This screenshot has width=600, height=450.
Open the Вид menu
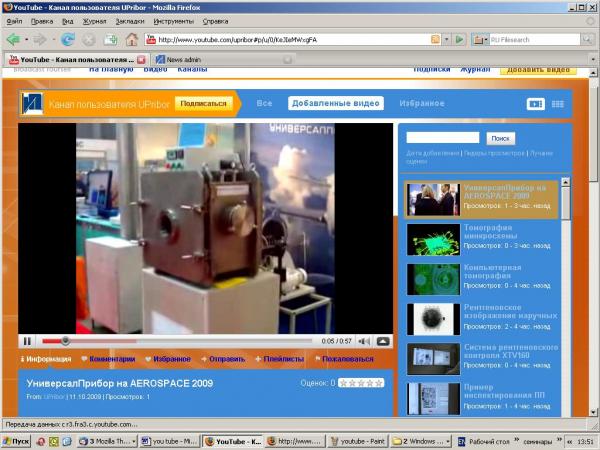pyautogui.click(x=67, y=21)
